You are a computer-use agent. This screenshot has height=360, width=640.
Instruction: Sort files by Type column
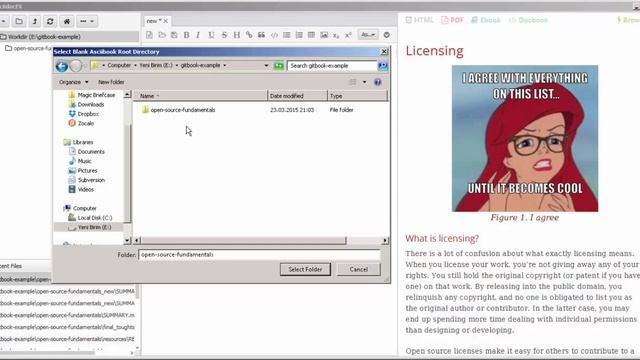[357, 96]
